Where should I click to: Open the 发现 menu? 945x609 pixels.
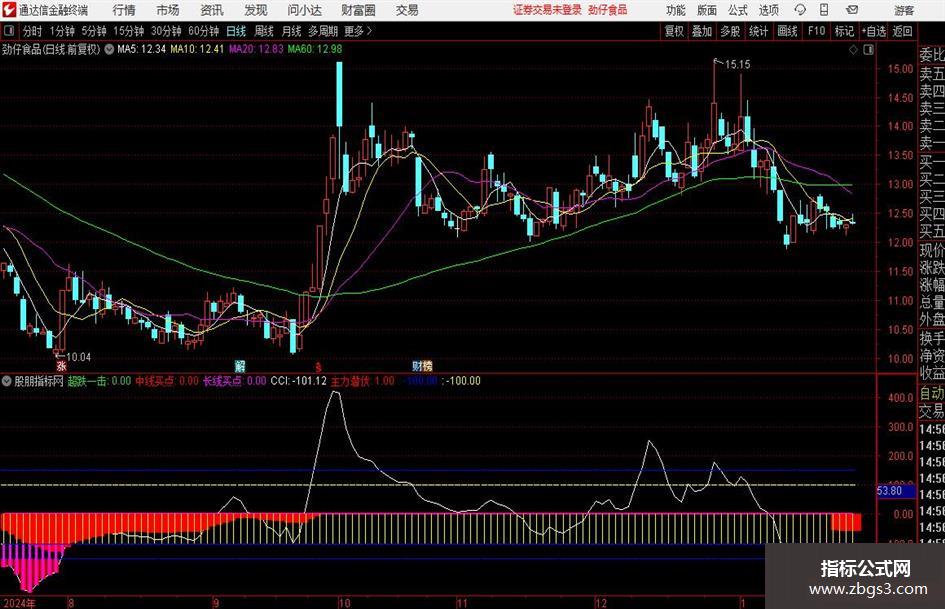[256, 10]
